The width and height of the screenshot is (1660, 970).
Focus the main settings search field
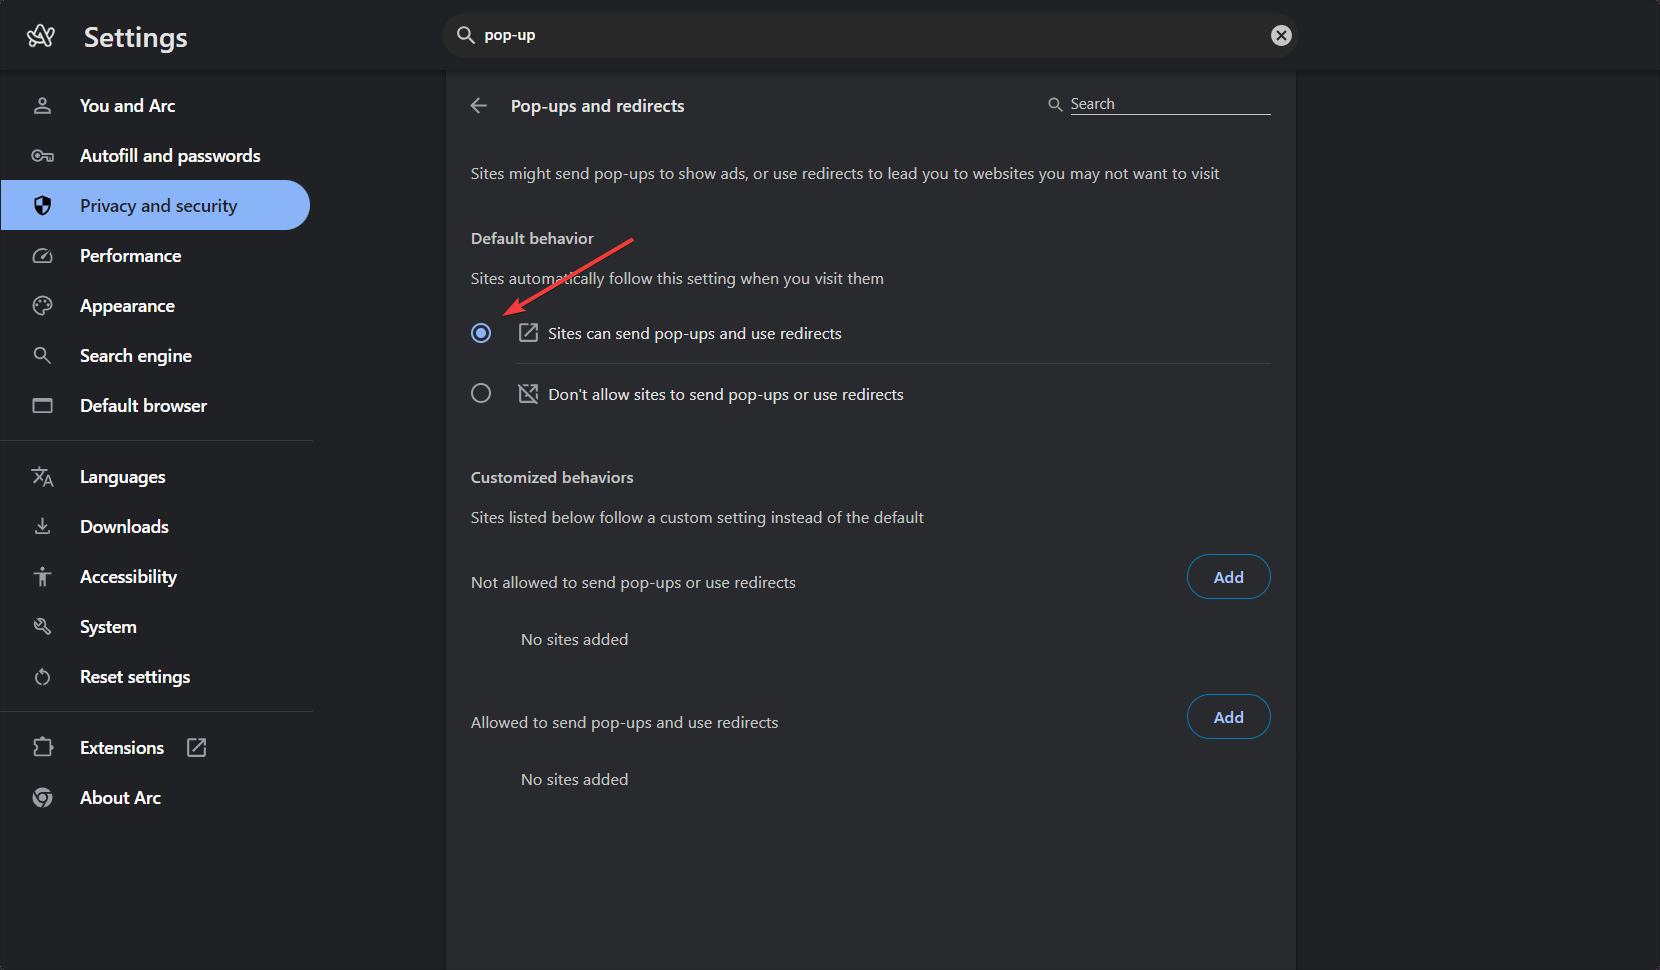point(870,35)
